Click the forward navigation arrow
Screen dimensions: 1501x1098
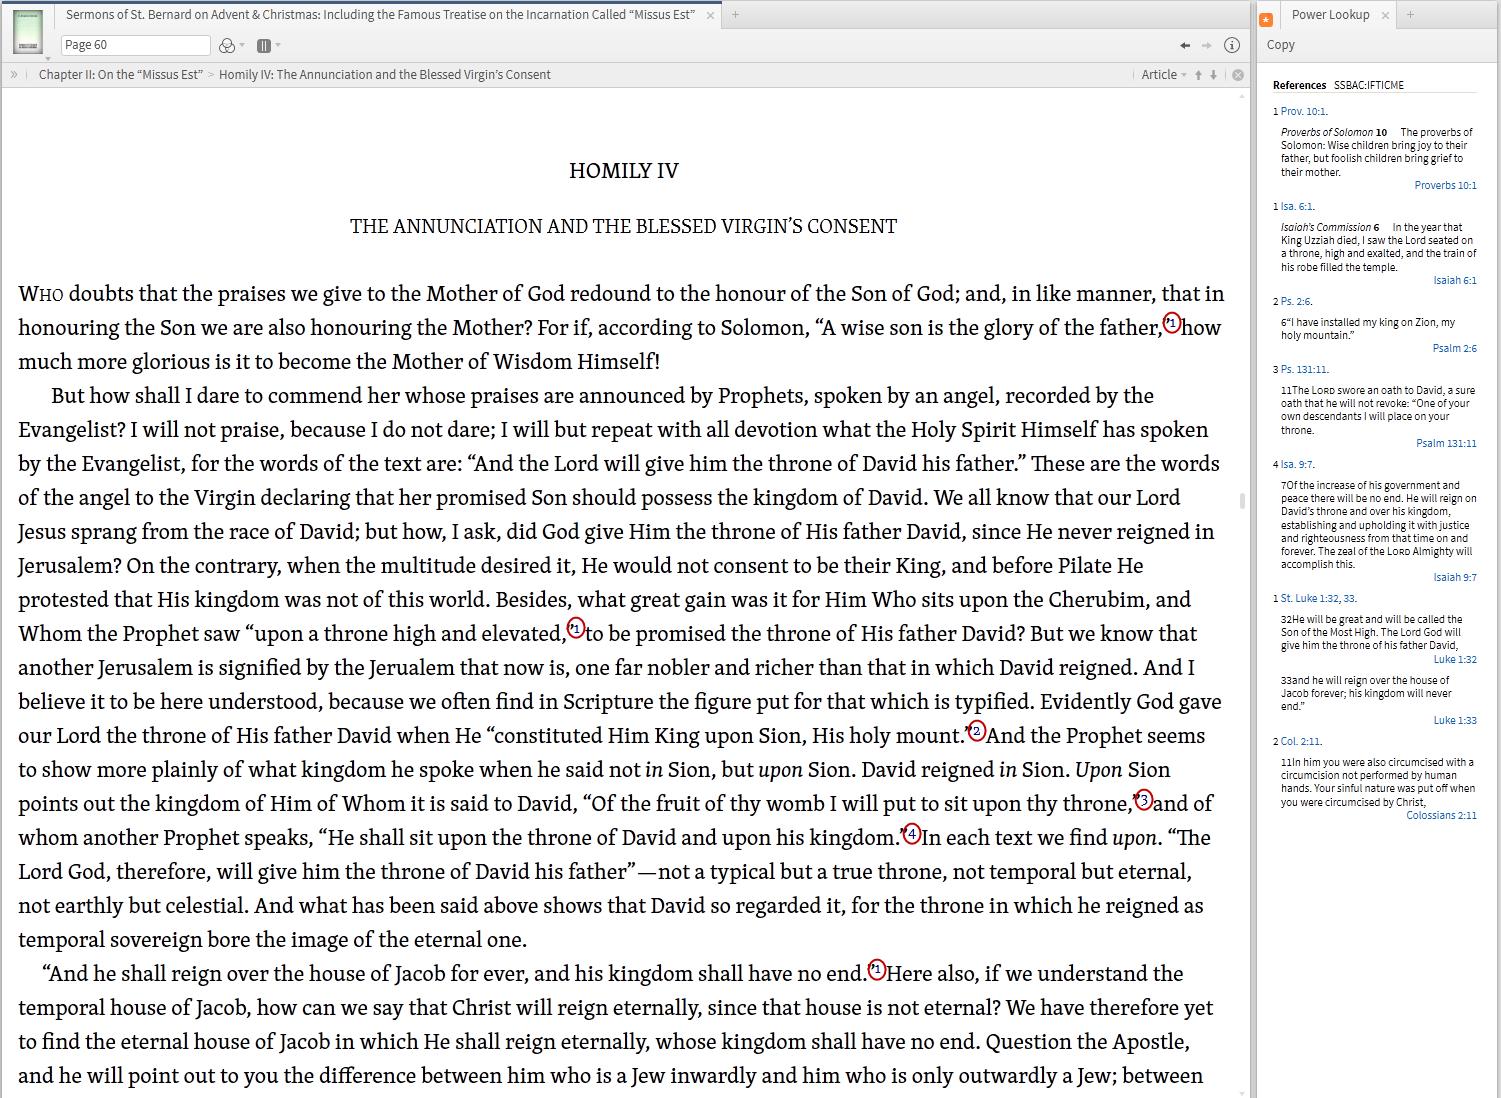click(1209, 45)
